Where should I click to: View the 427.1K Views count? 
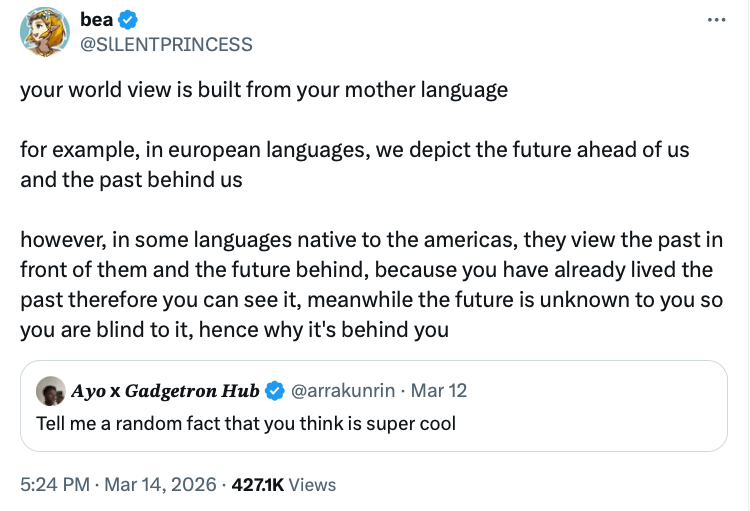[x=283, y=484]
